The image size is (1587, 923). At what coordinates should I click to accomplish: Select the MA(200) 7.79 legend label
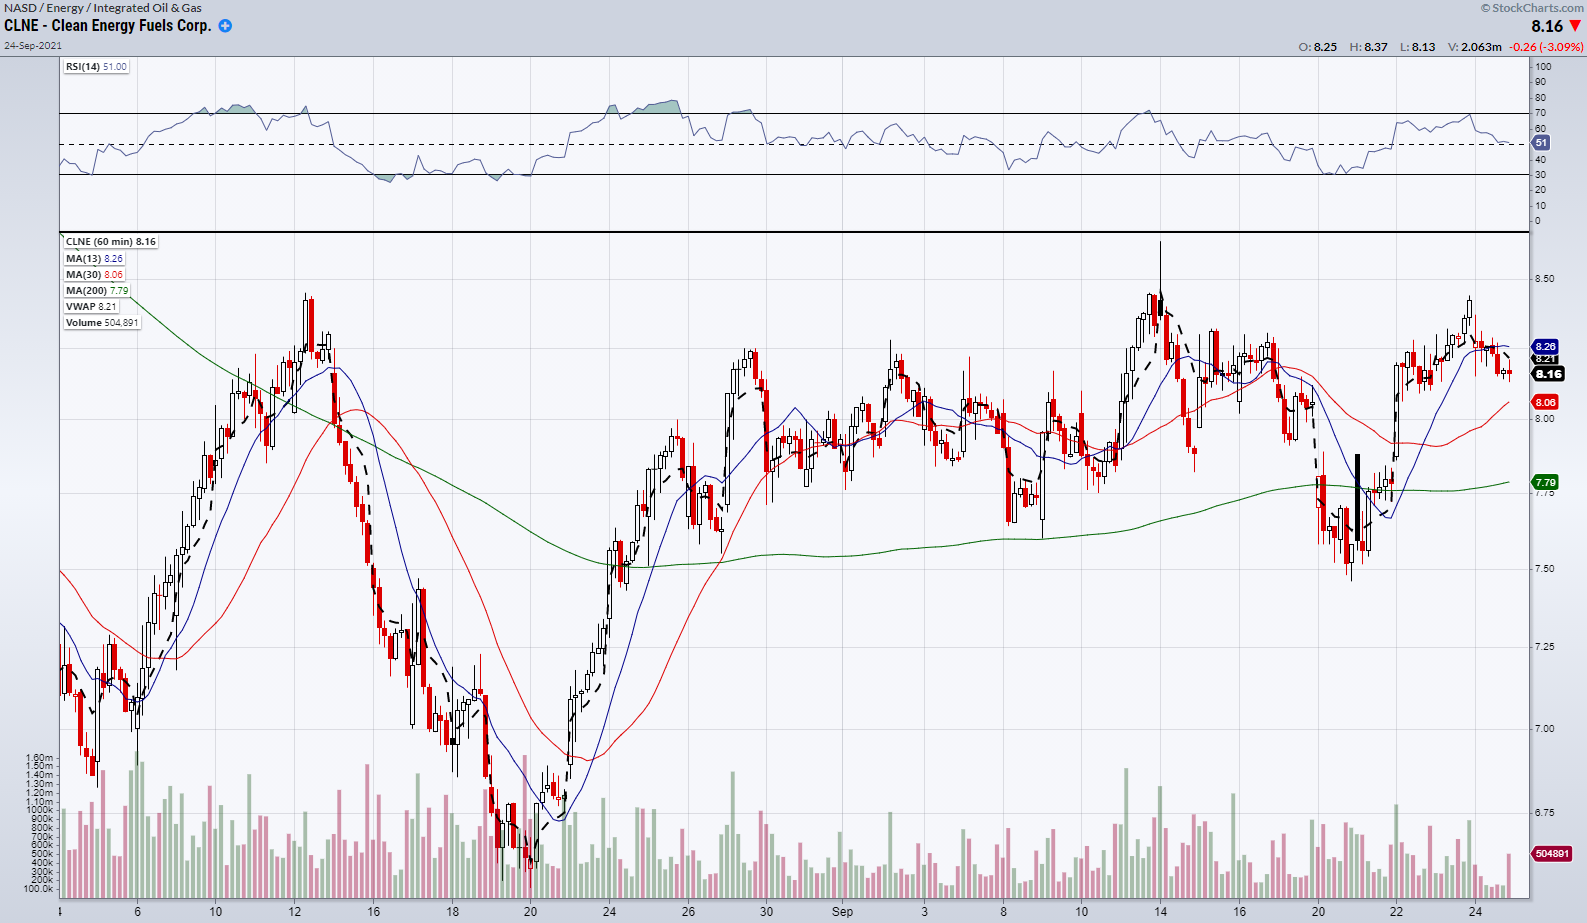click(x=97, y=290)
